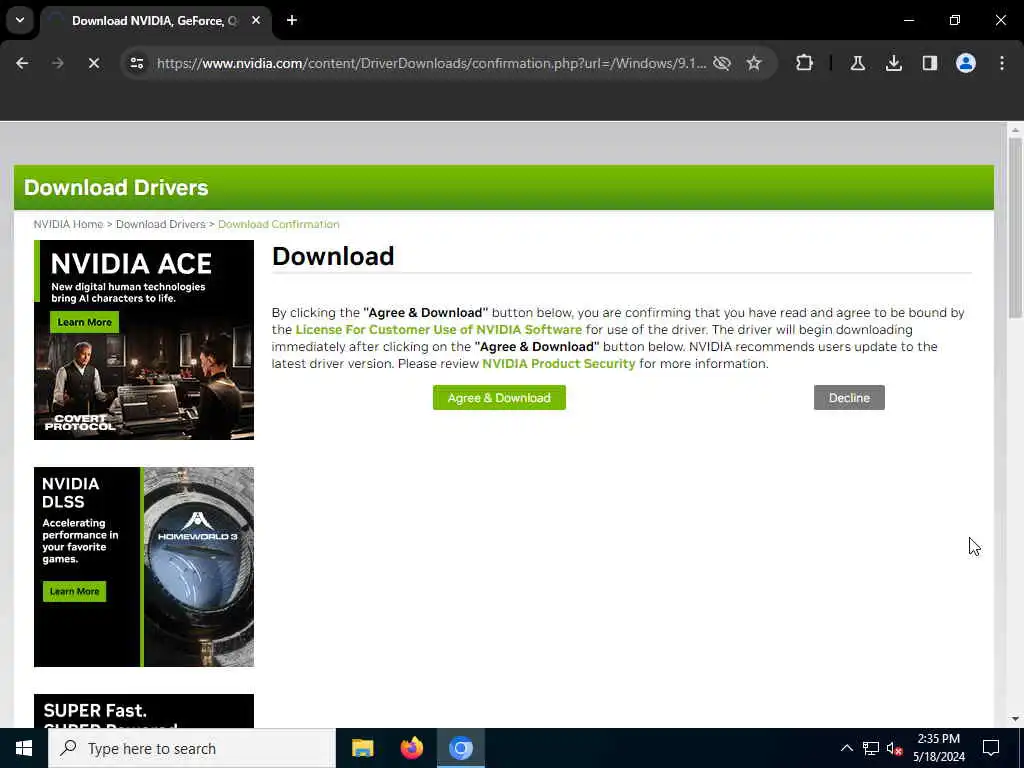Click Learn More on NVIDIA DLSS ad

tap(74, 591)
